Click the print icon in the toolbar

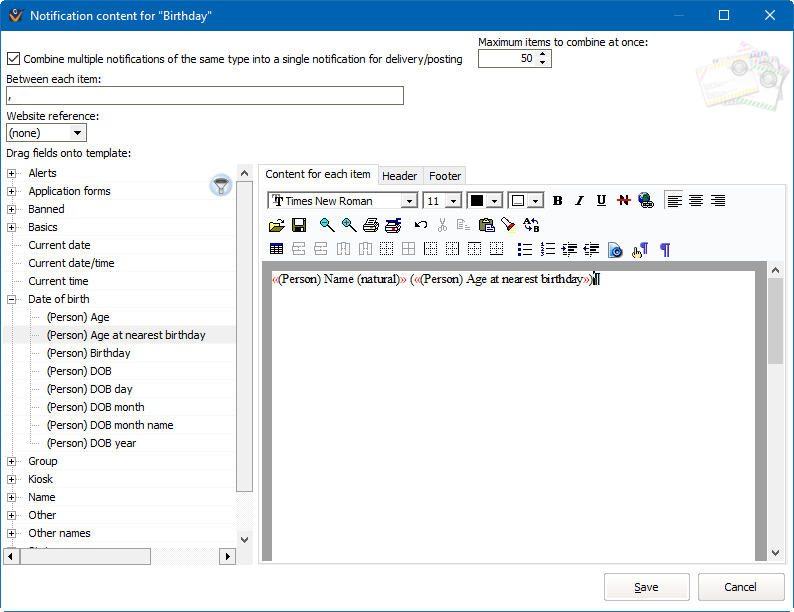[x=371, y=225]
